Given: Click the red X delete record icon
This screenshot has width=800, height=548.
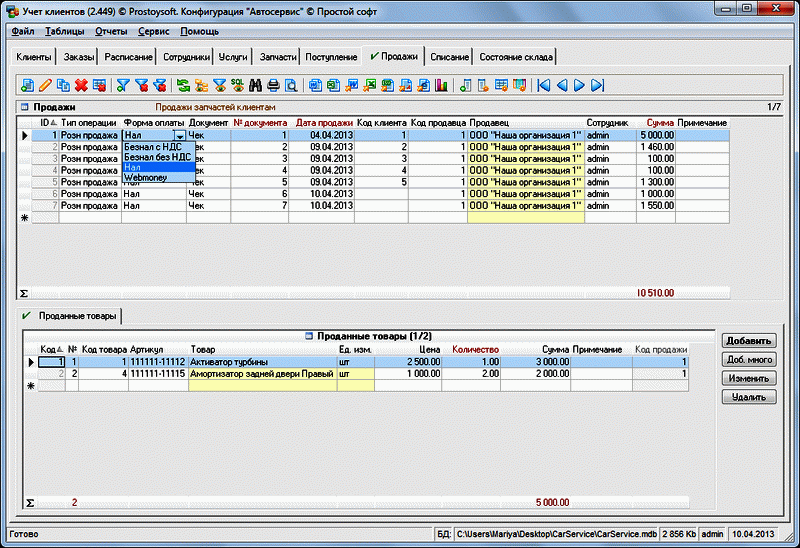Looking at the screenshot, I should tap(81, 85).
